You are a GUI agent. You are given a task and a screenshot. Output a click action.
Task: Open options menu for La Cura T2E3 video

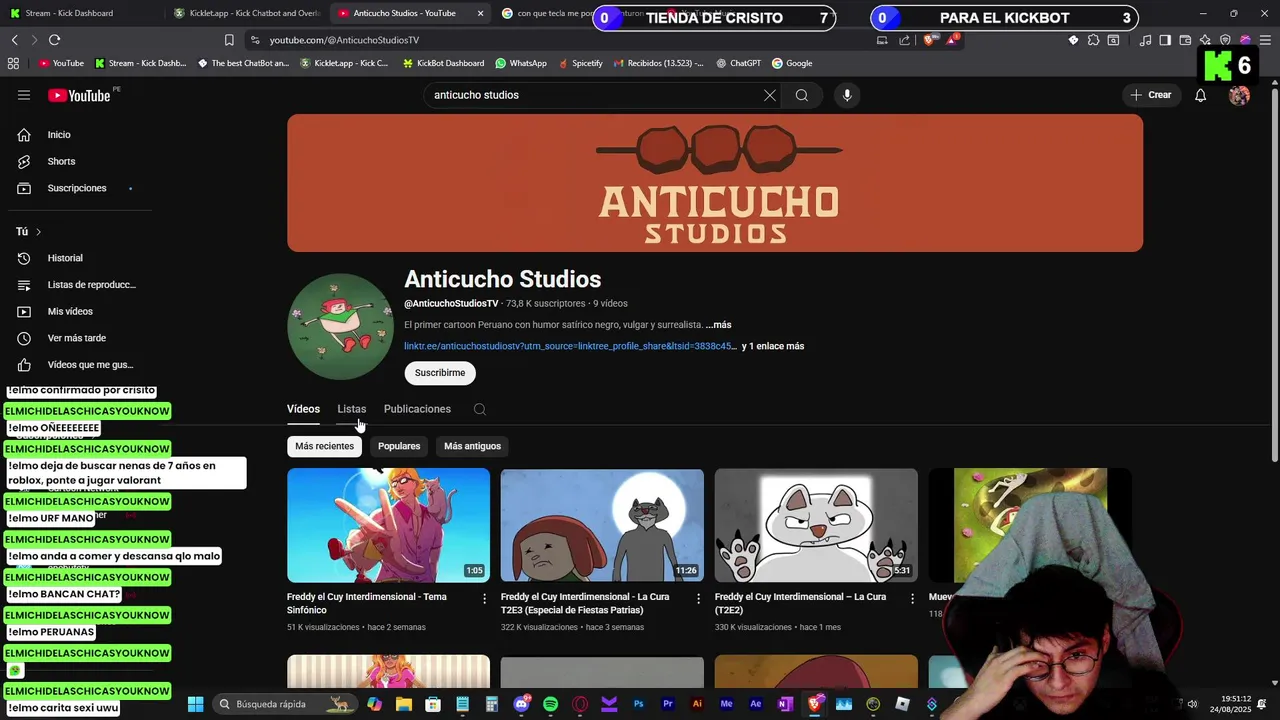coord(698,598)
